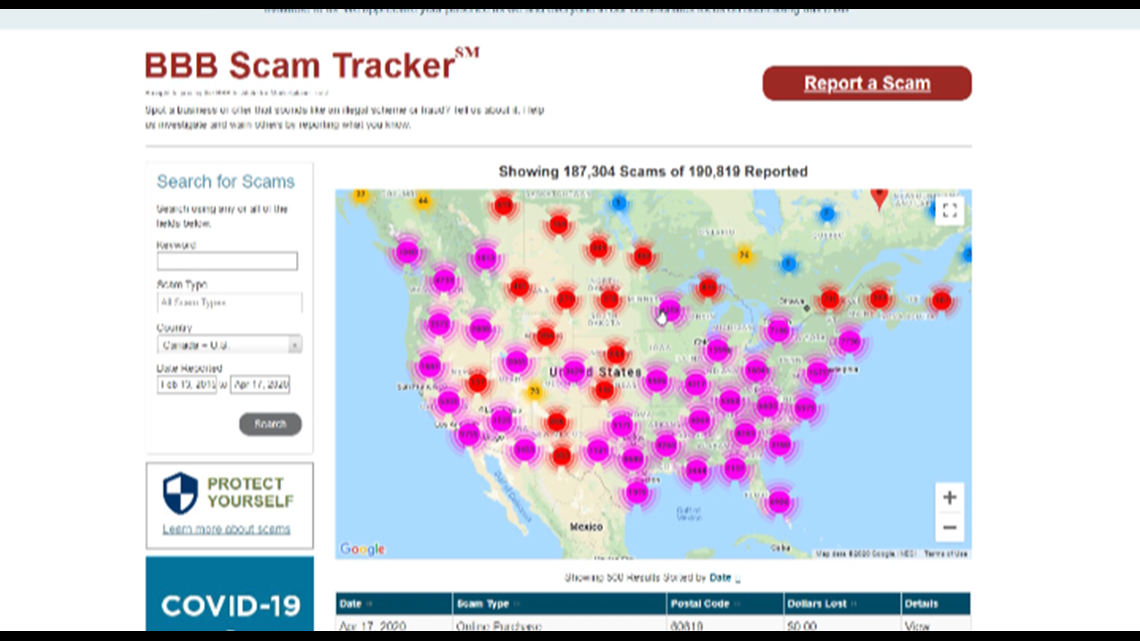Open the magenta 1915 cluster in south Texas

(x=637, y=493)
